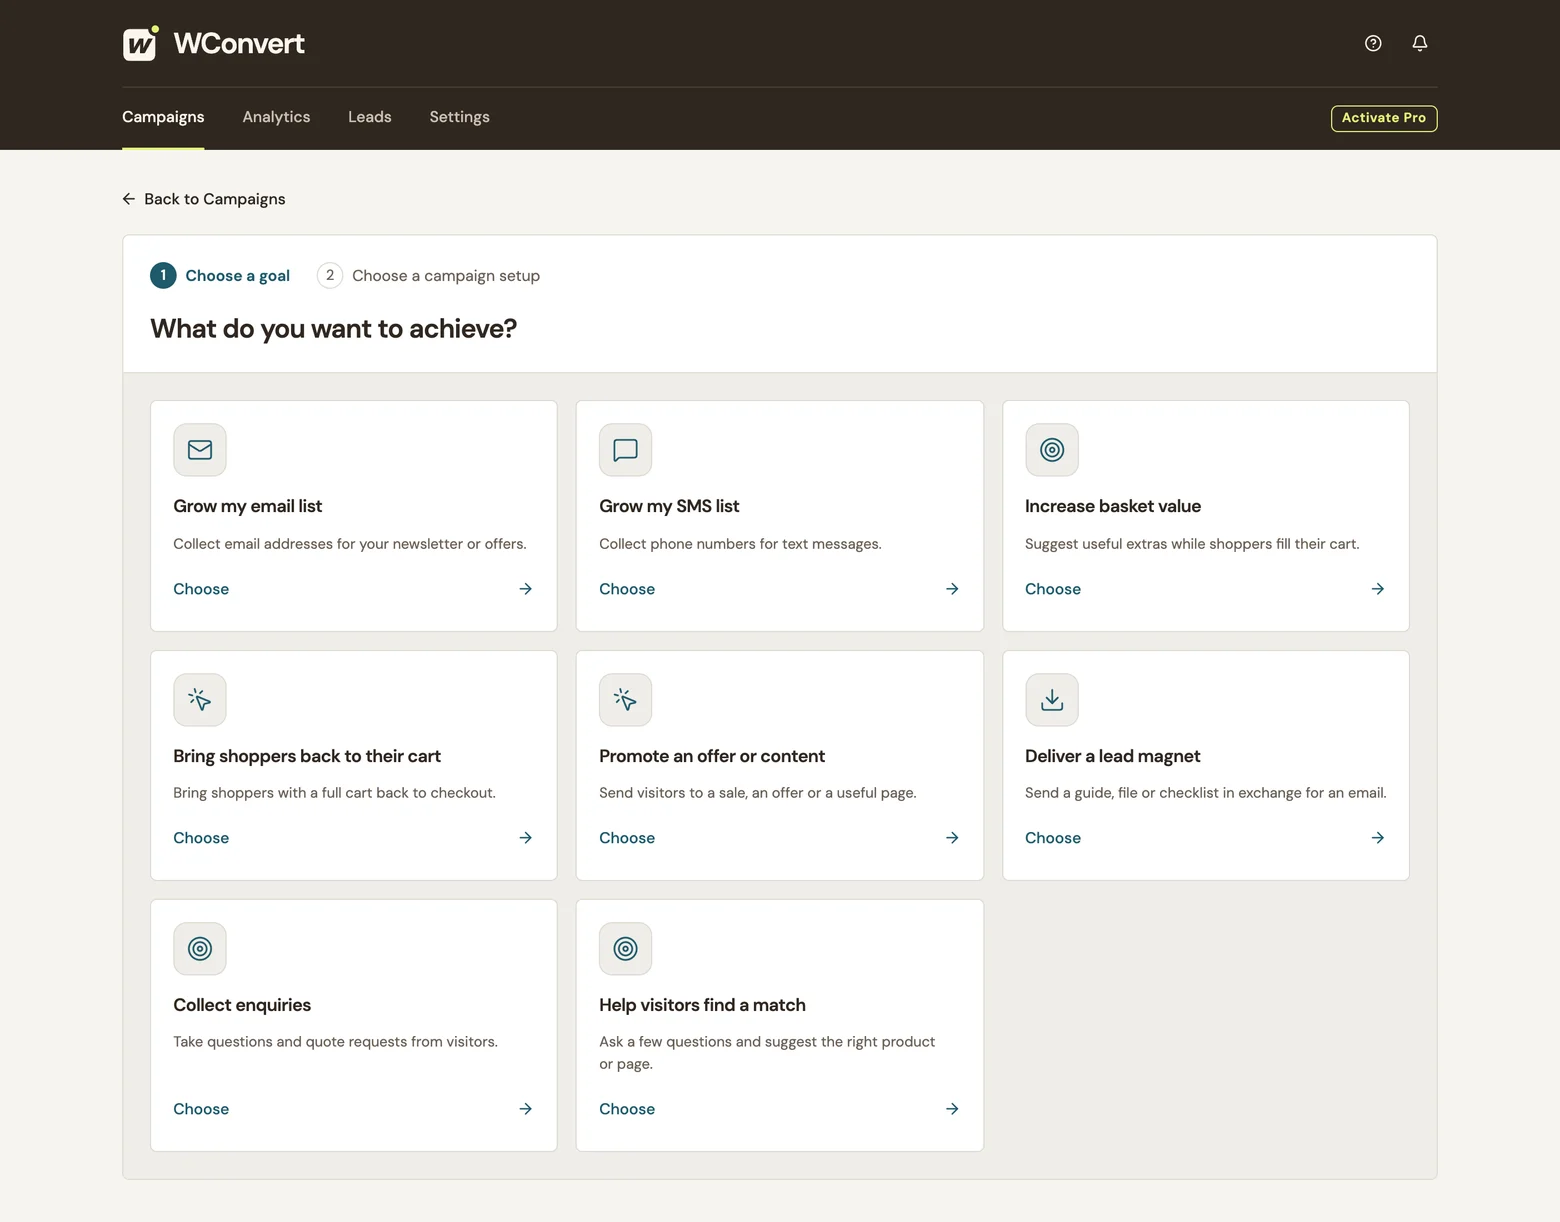1560x1222 pixels.
Task: Switch to the Analytics tab
Action: pos(276,117)
